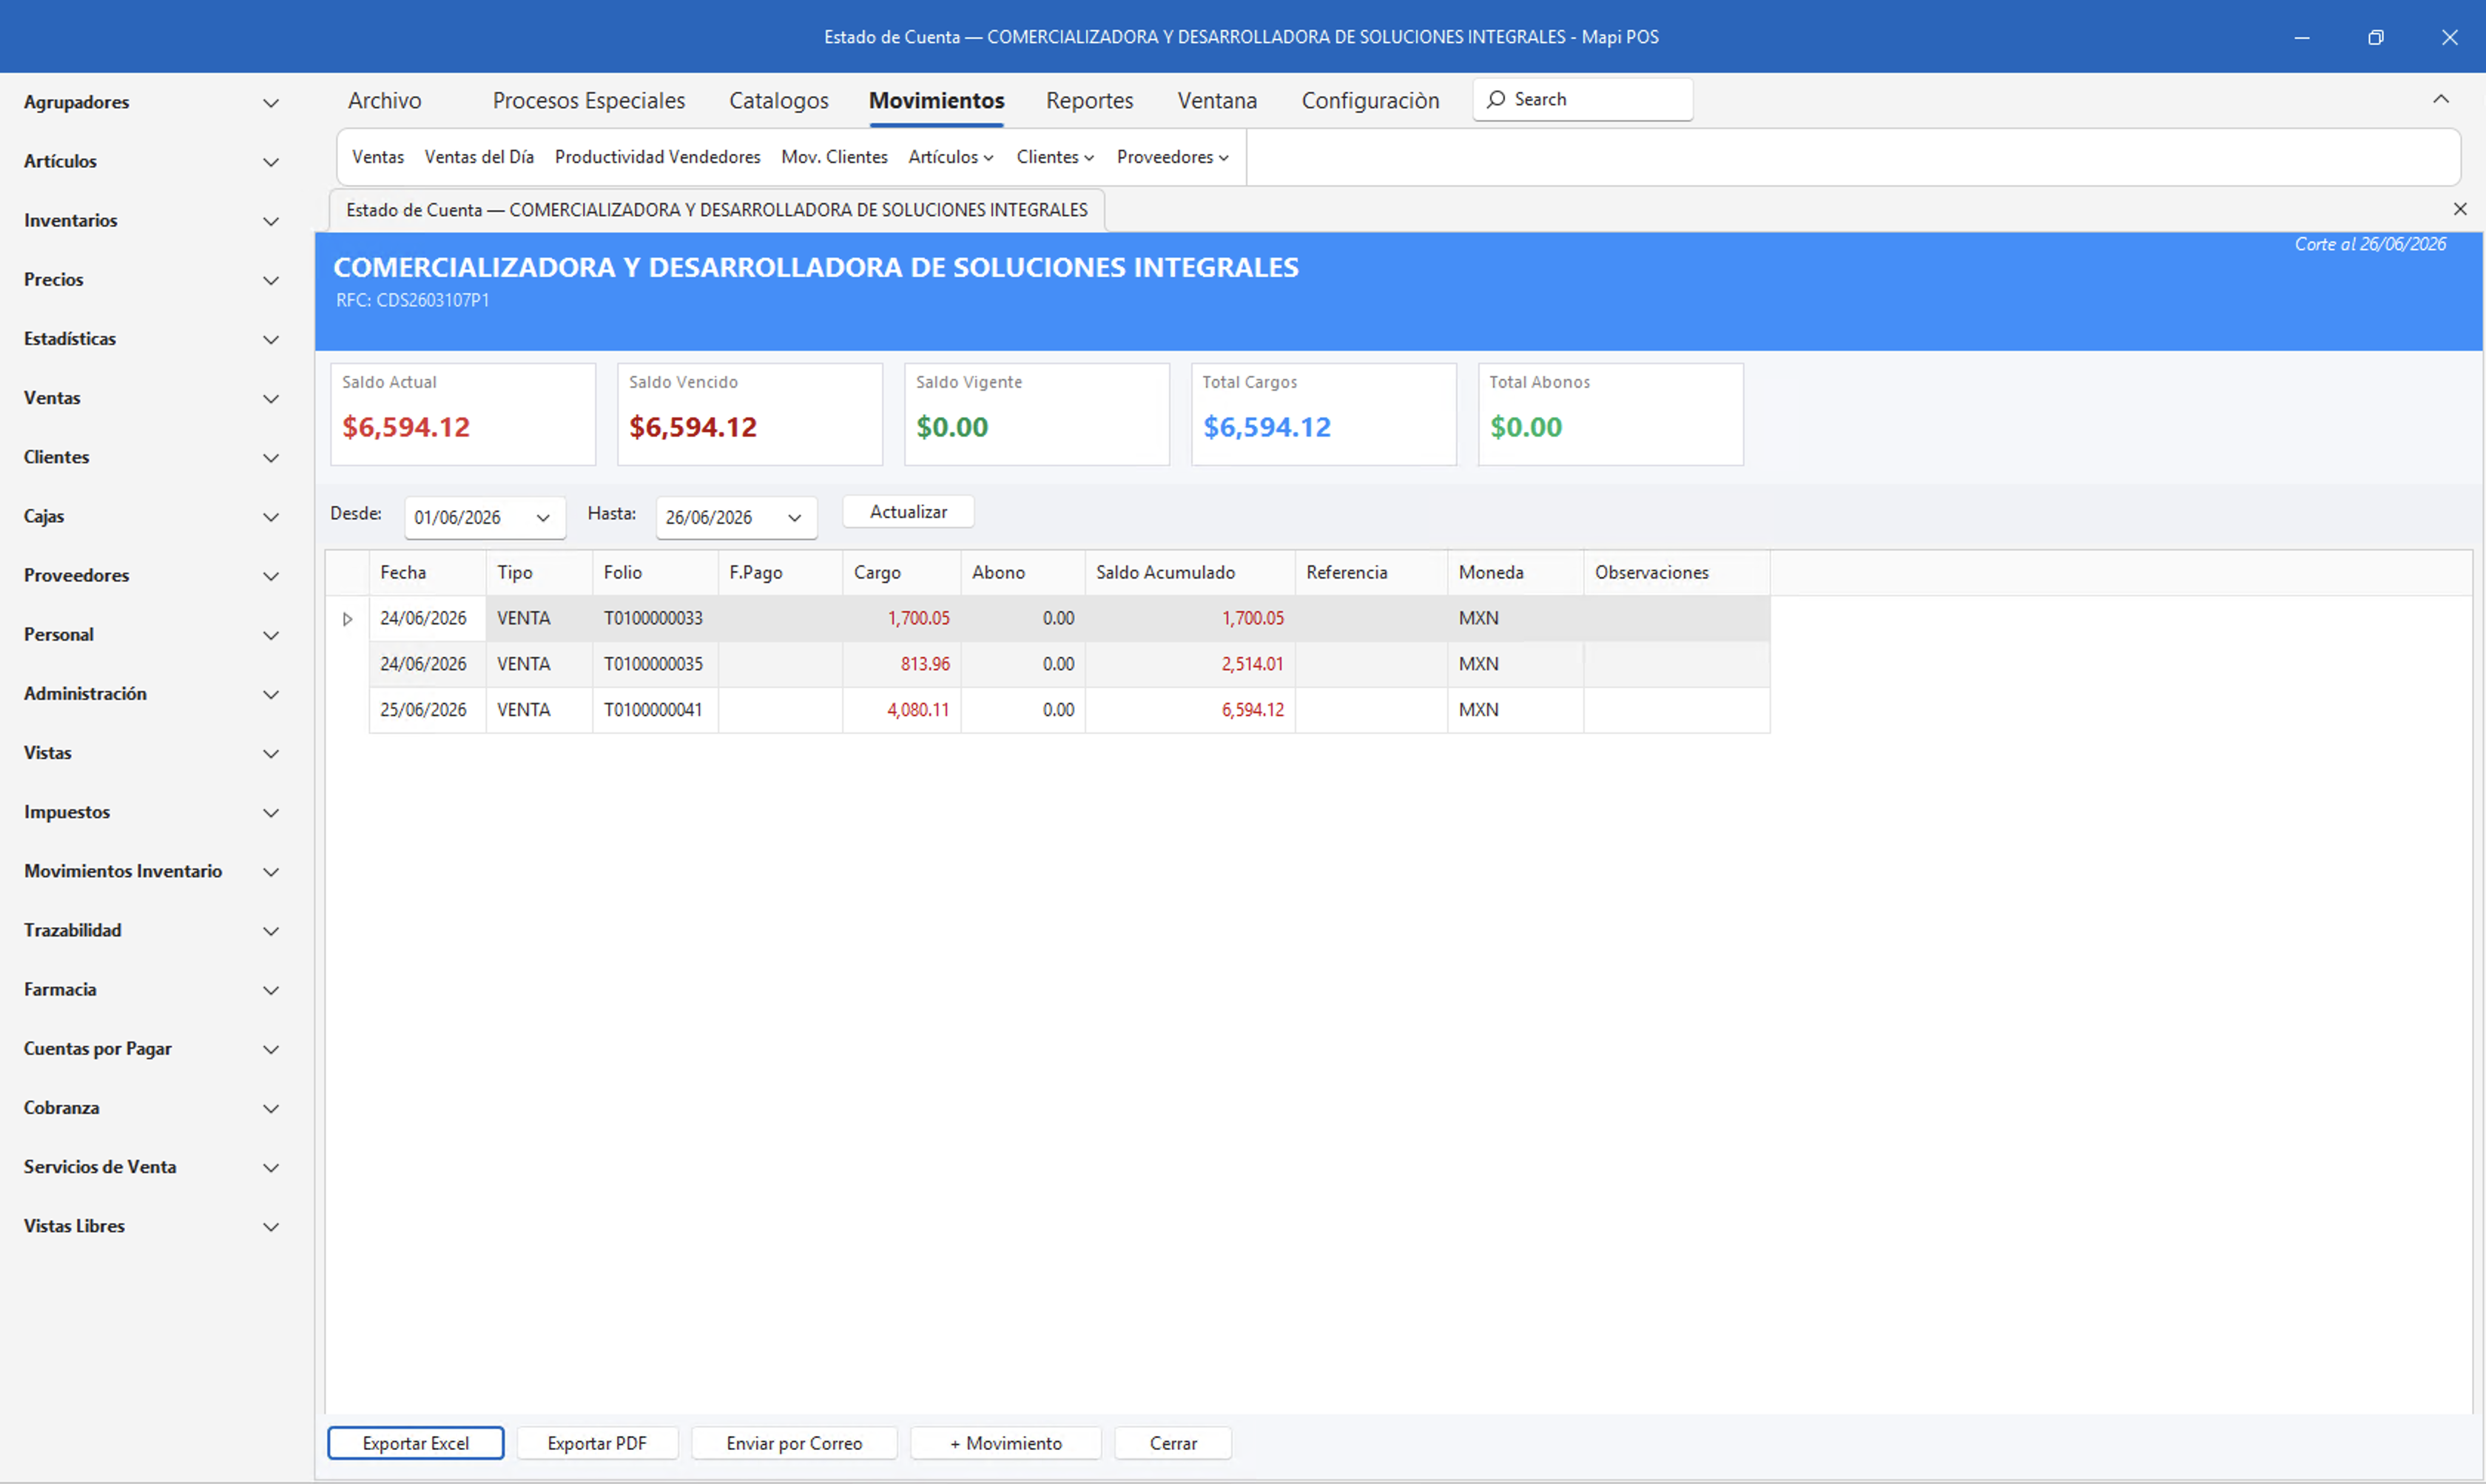This screenshot has width=2486, height=1484.
Task: Expand the Cobranza sidebar section
Action: pos(271,1108)
